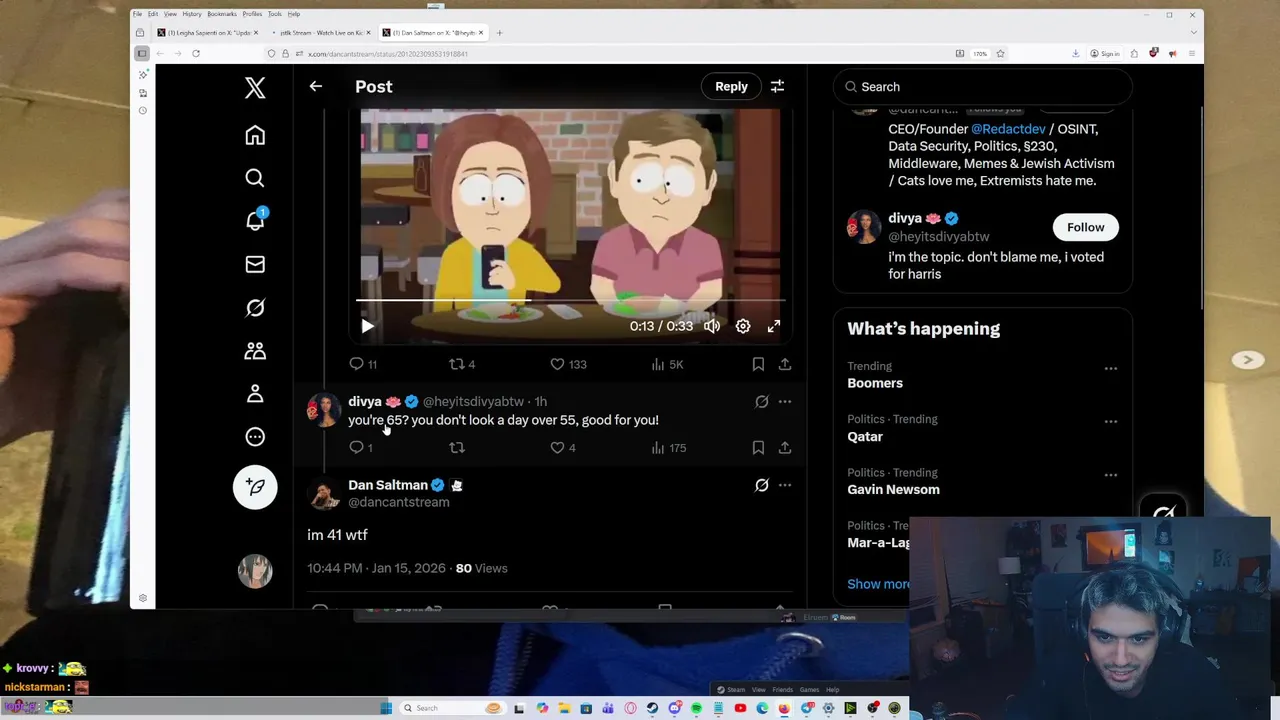Bookmark divya's reply
The image size is (1280, 720).
pyautogui.click(x=758, y=448)
